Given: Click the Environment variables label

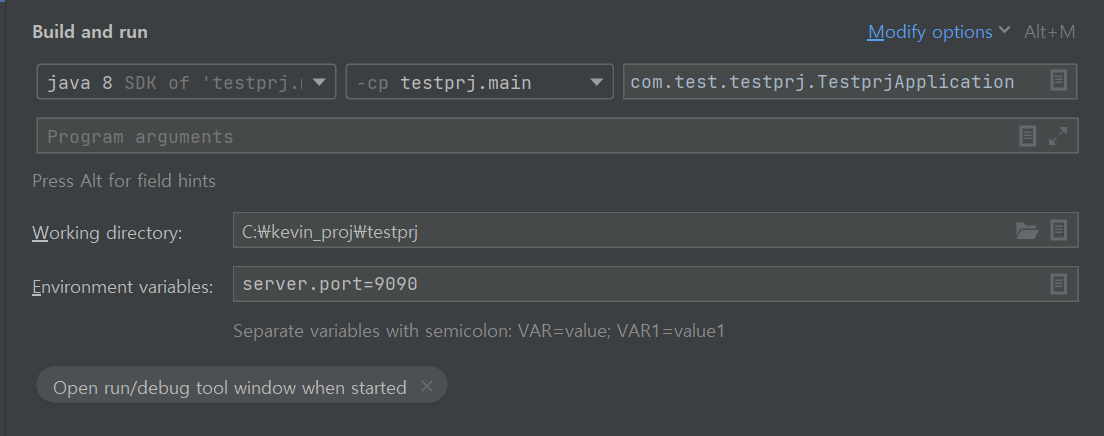Looking at the screenshot, I should [x=123, y=287].
